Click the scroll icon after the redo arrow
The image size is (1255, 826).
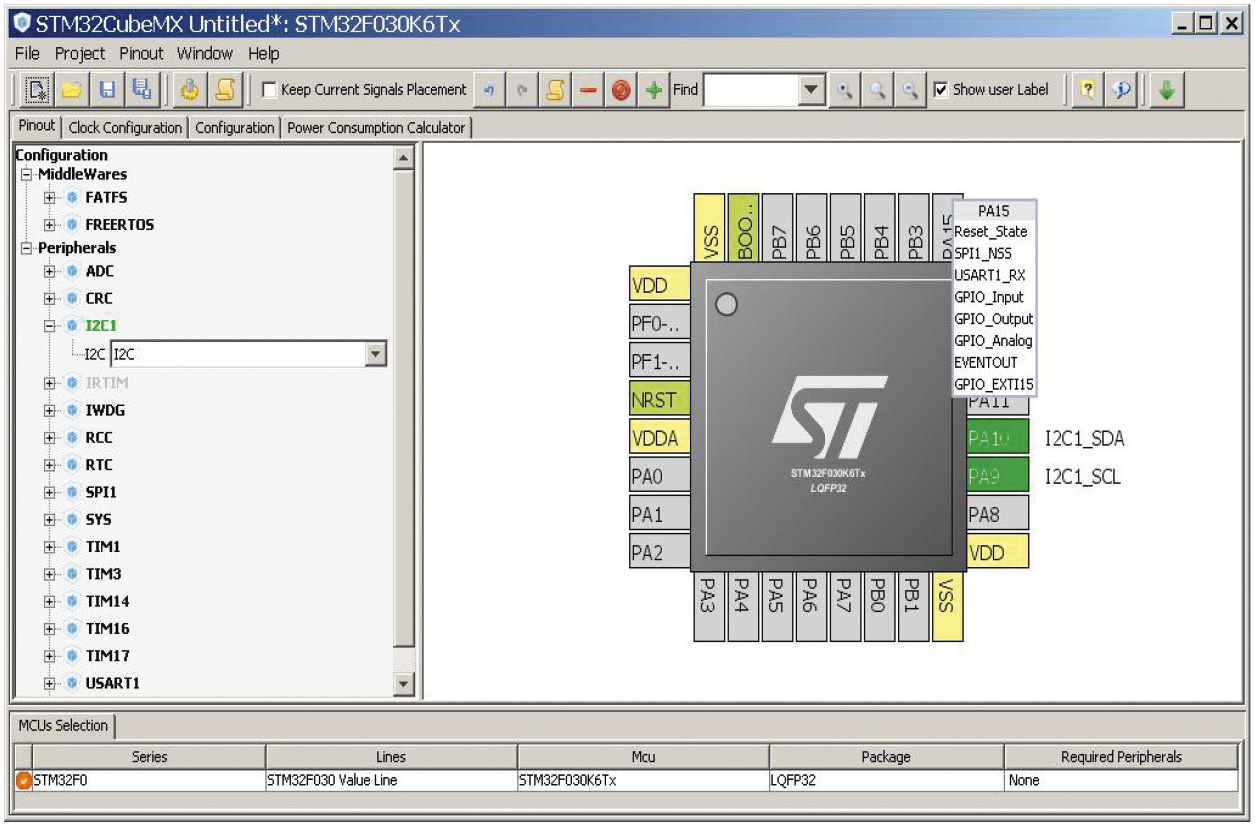(x=555, y=90)
